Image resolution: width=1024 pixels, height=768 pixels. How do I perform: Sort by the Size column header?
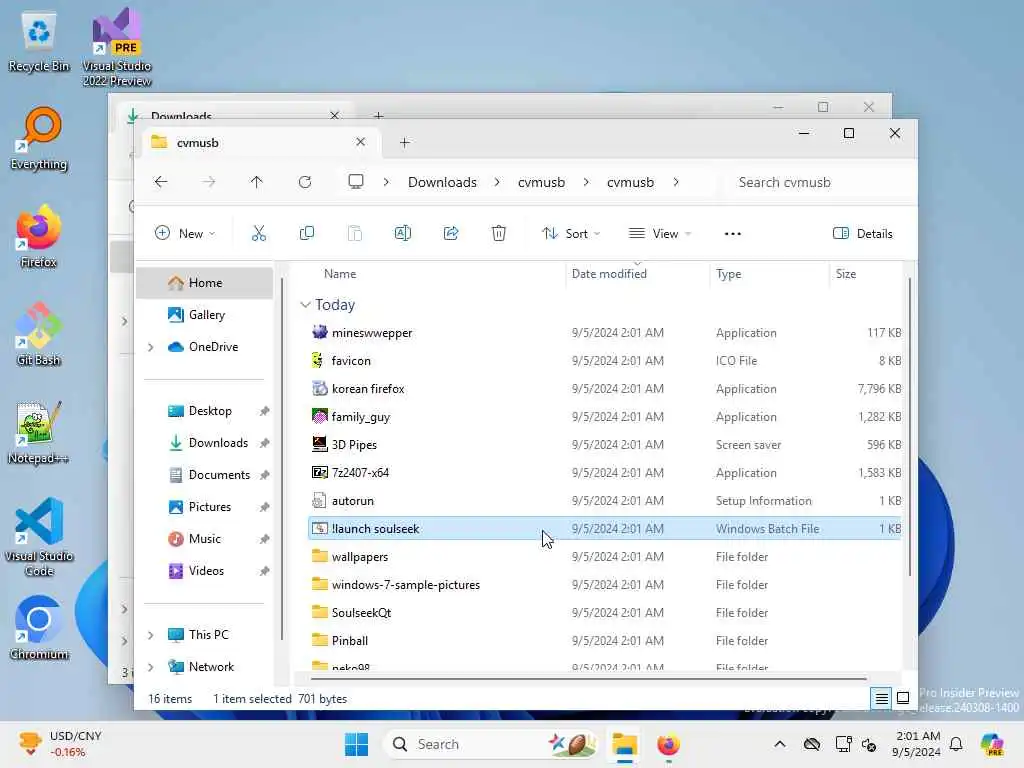click(x=846, y=274)
